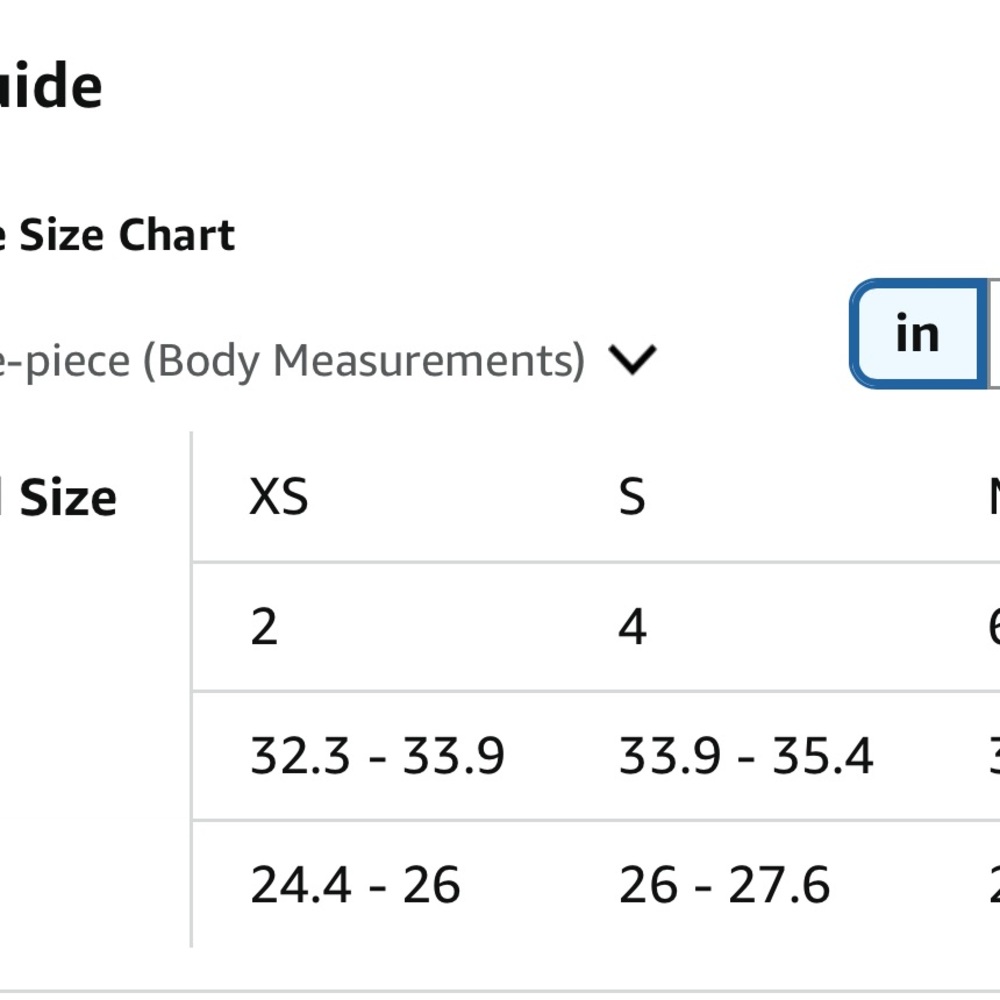The height and width of the screenshot is (1000, 1000).
Task: Click the 26 - 27.6 measurement cell
Action: (724, 885)
